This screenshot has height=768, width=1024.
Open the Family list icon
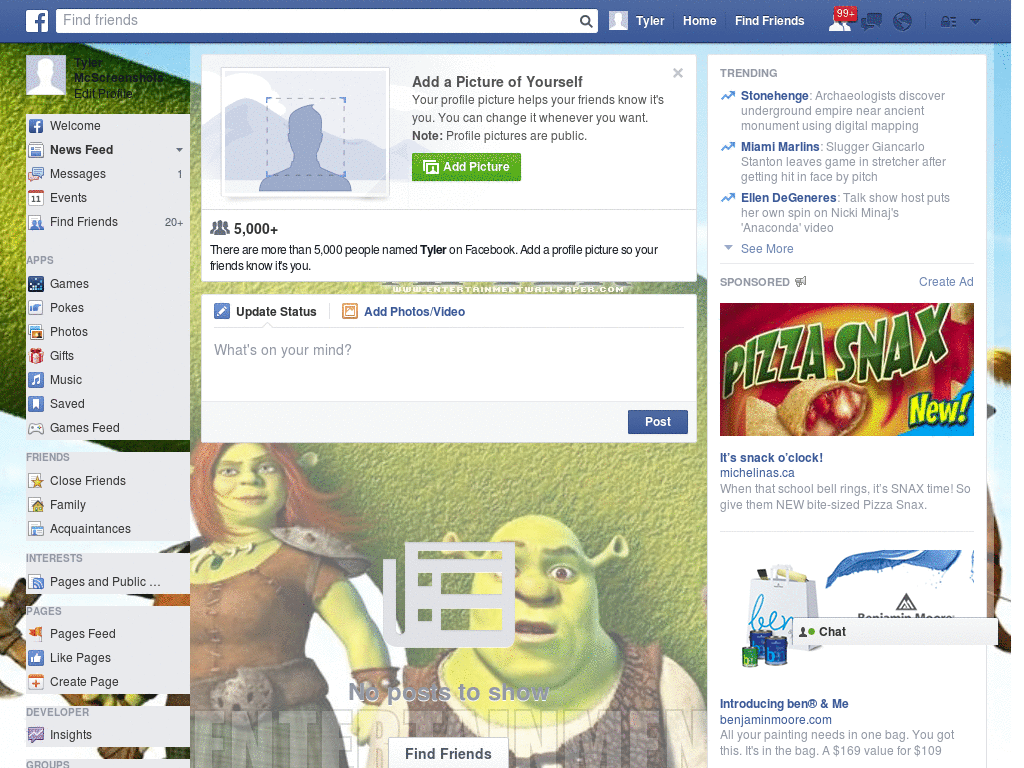pos(36,505)
